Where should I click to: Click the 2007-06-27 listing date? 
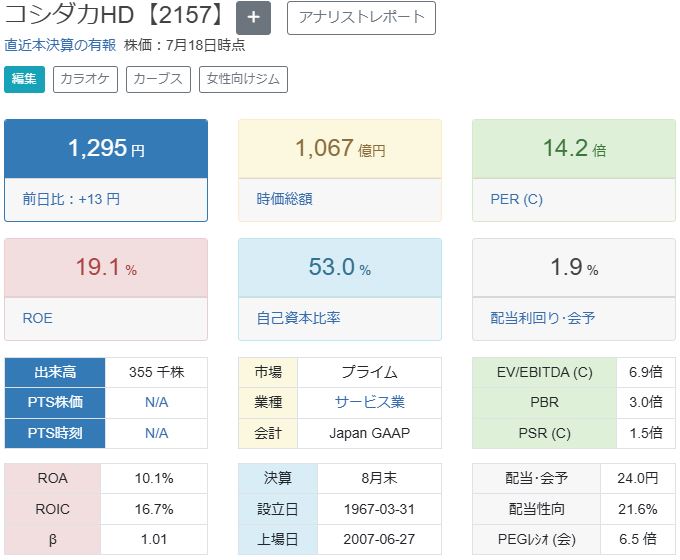click(379, 540)
